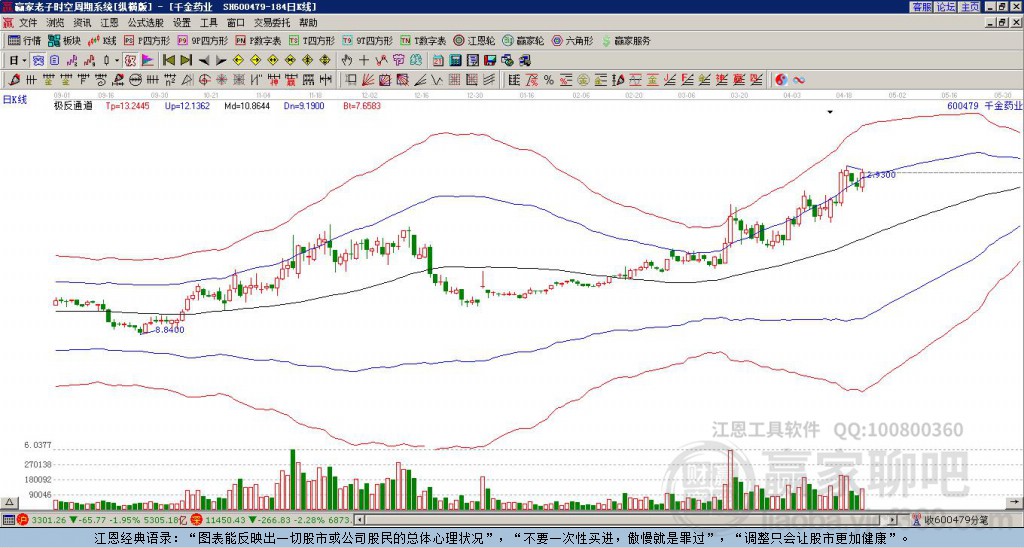This screenshot has height=548, width=1024.
Task: Switch to K线 candlestick chart
Action: point(102,40)
